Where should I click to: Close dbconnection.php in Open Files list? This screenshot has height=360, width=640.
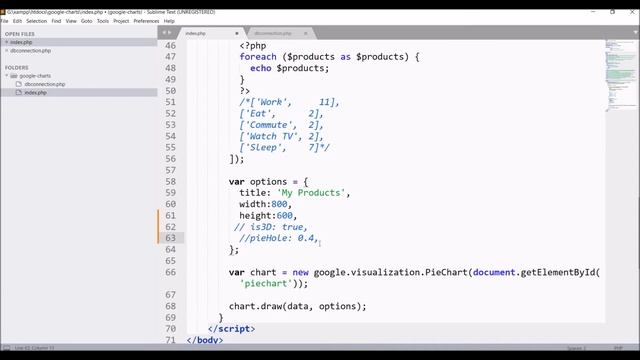(7, 51)
